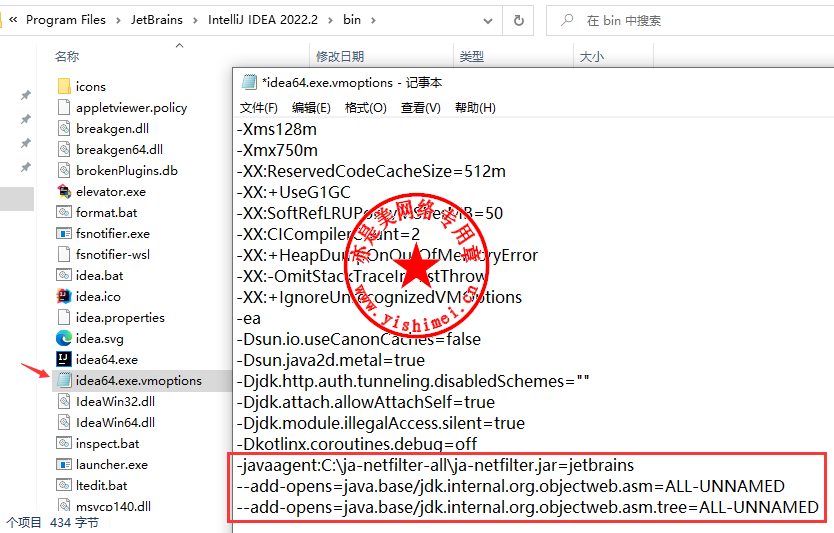Click the idea64.exe IntelliJ icon

64,360
